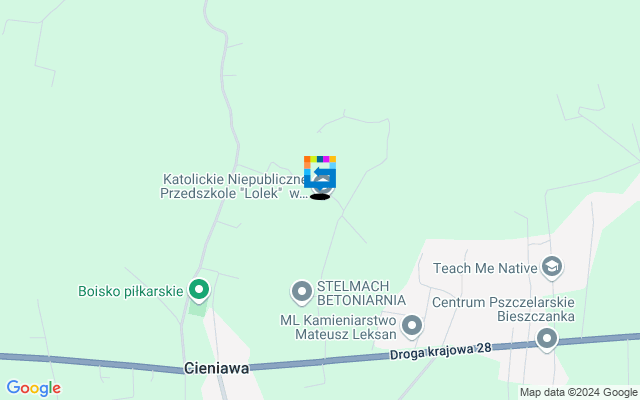Click the small green football pitch area
Image resolution: width=640 pixels, height=400 pixels.
[198, 308]
